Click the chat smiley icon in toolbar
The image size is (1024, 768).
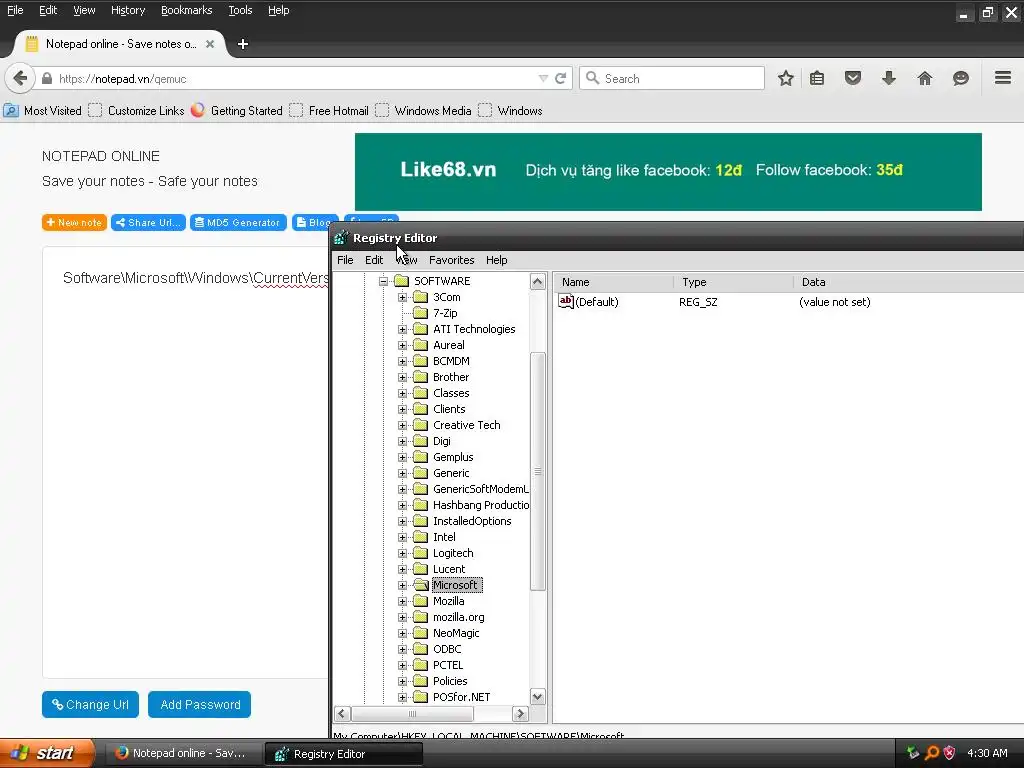point(960,78)
